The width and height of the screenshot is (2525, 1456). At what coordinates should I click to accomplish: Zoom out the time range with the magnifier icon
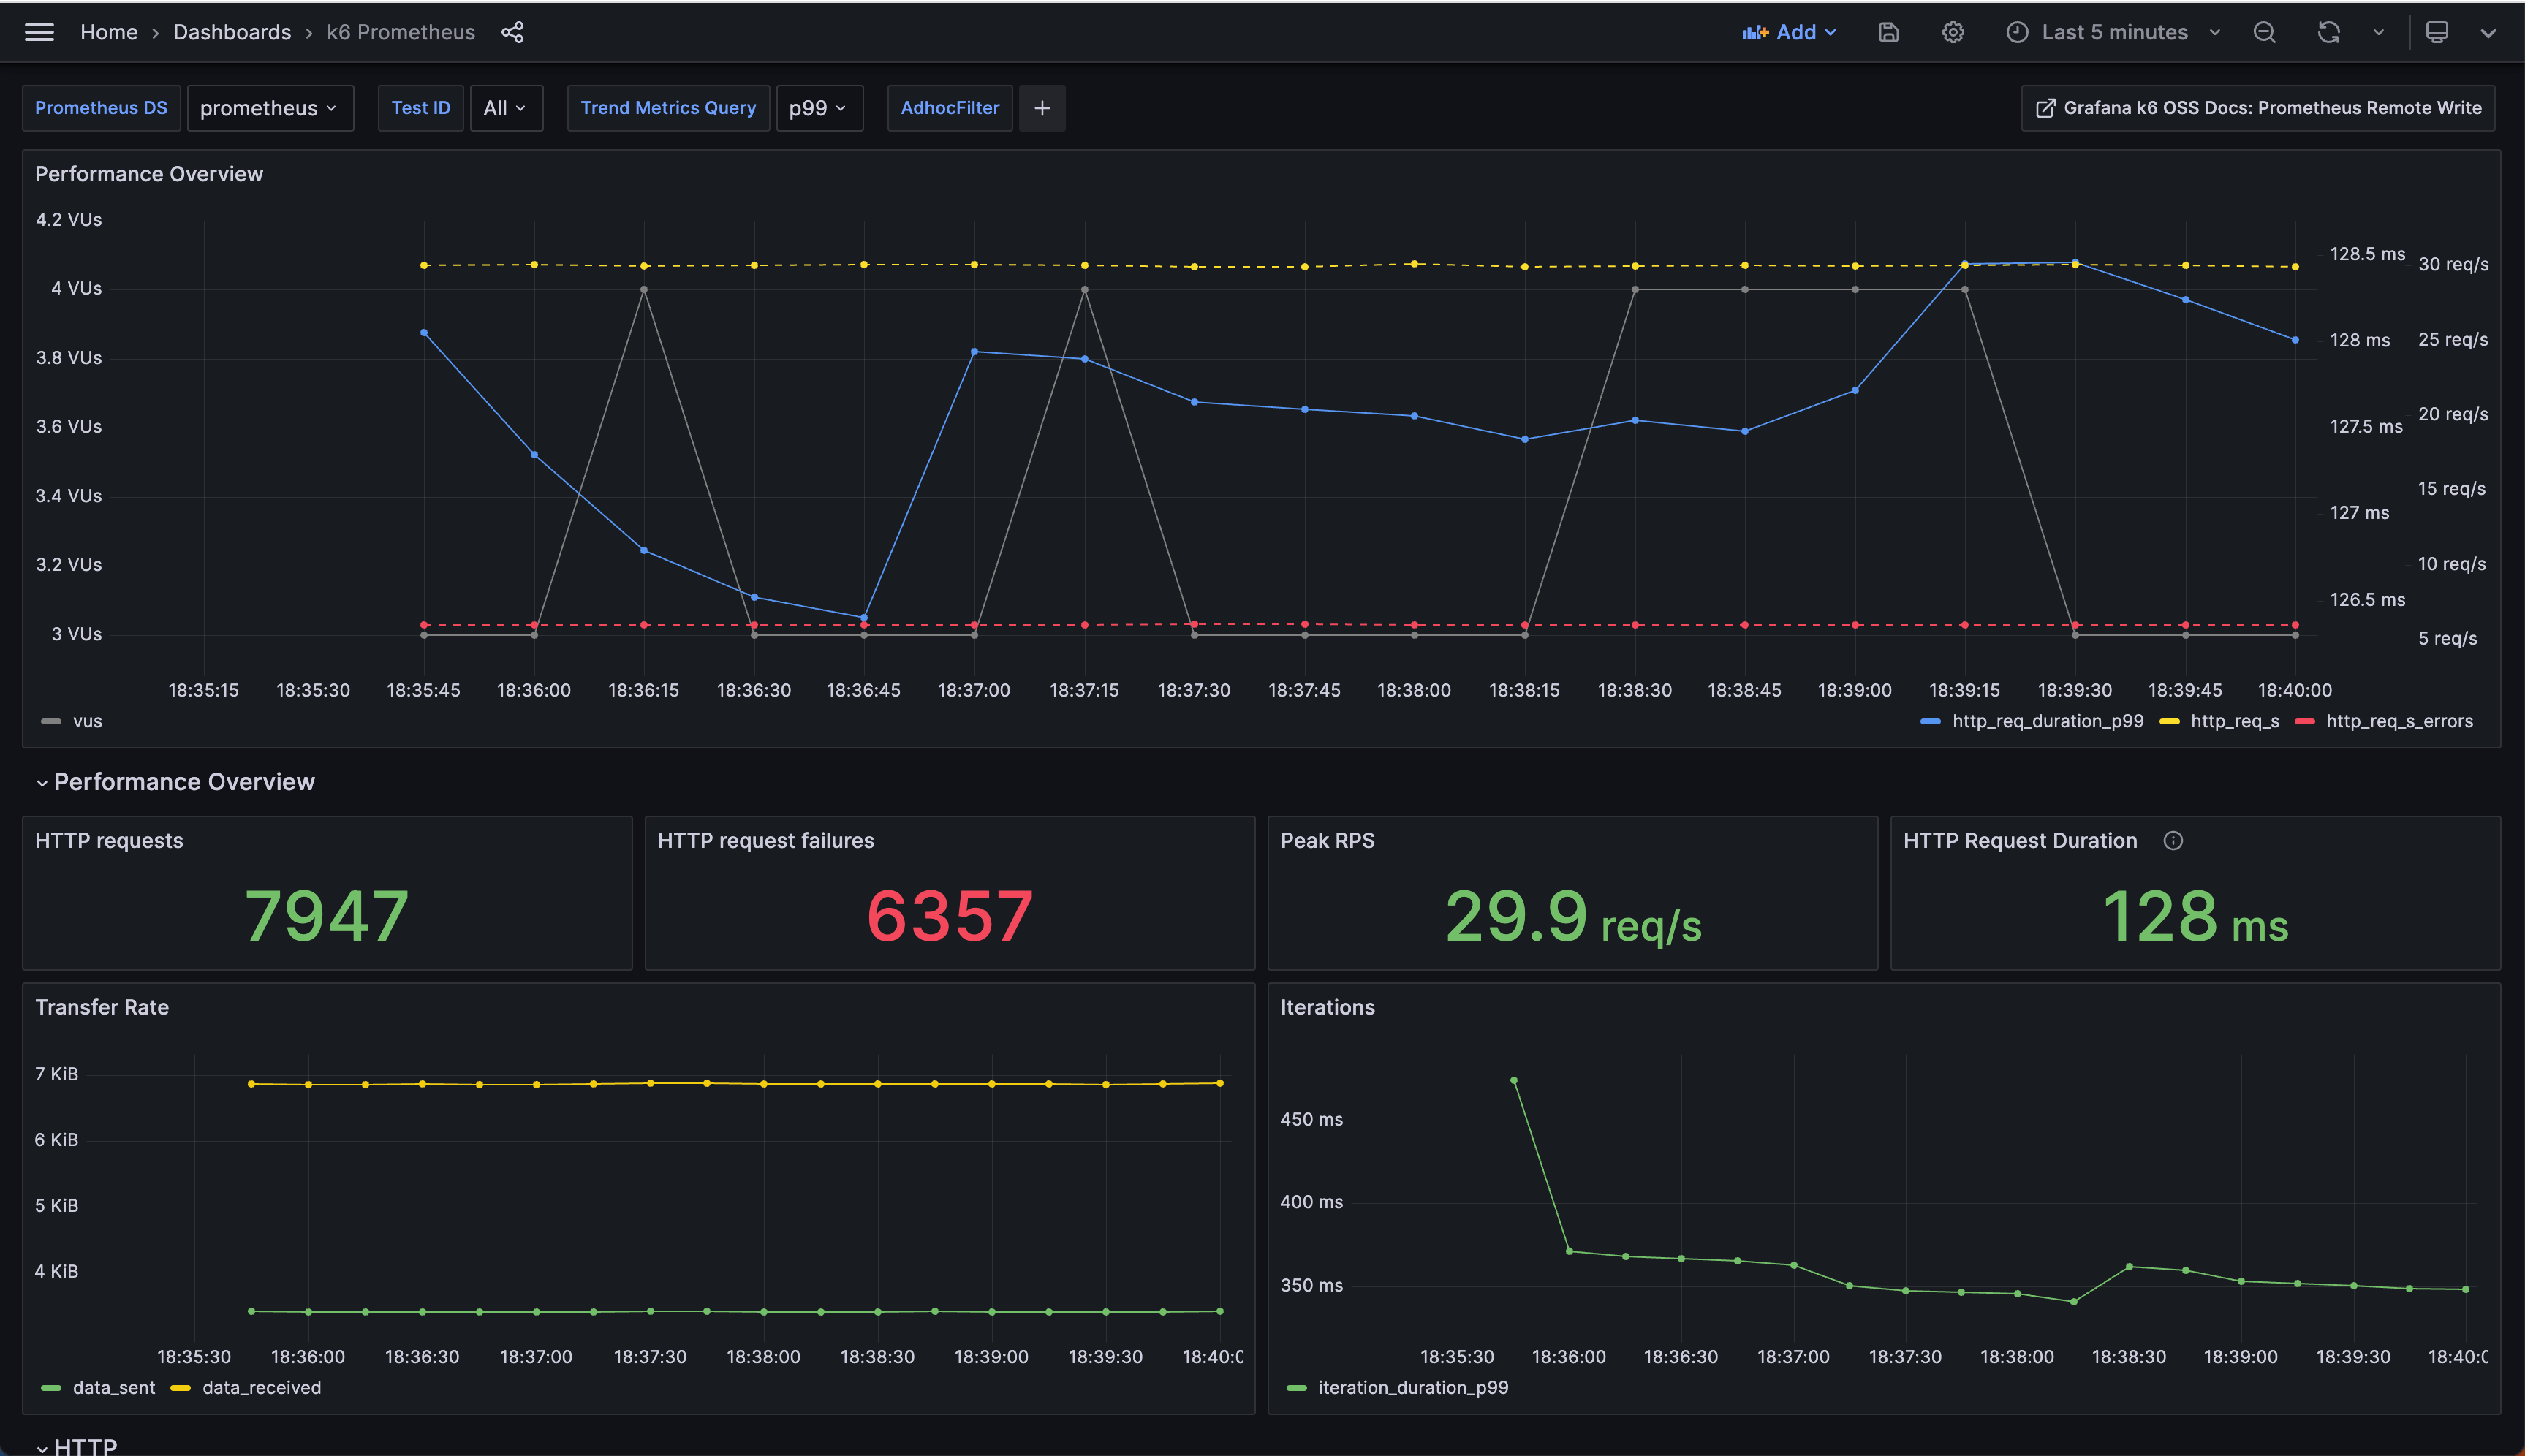click(2264, 32)
